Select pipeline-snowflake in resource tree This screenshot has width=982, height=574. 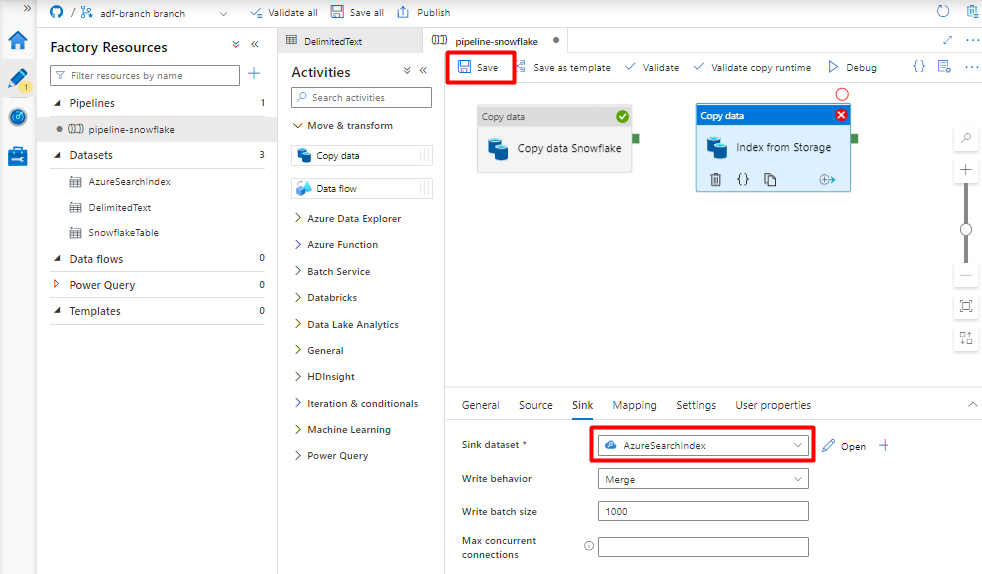[131, 130]
